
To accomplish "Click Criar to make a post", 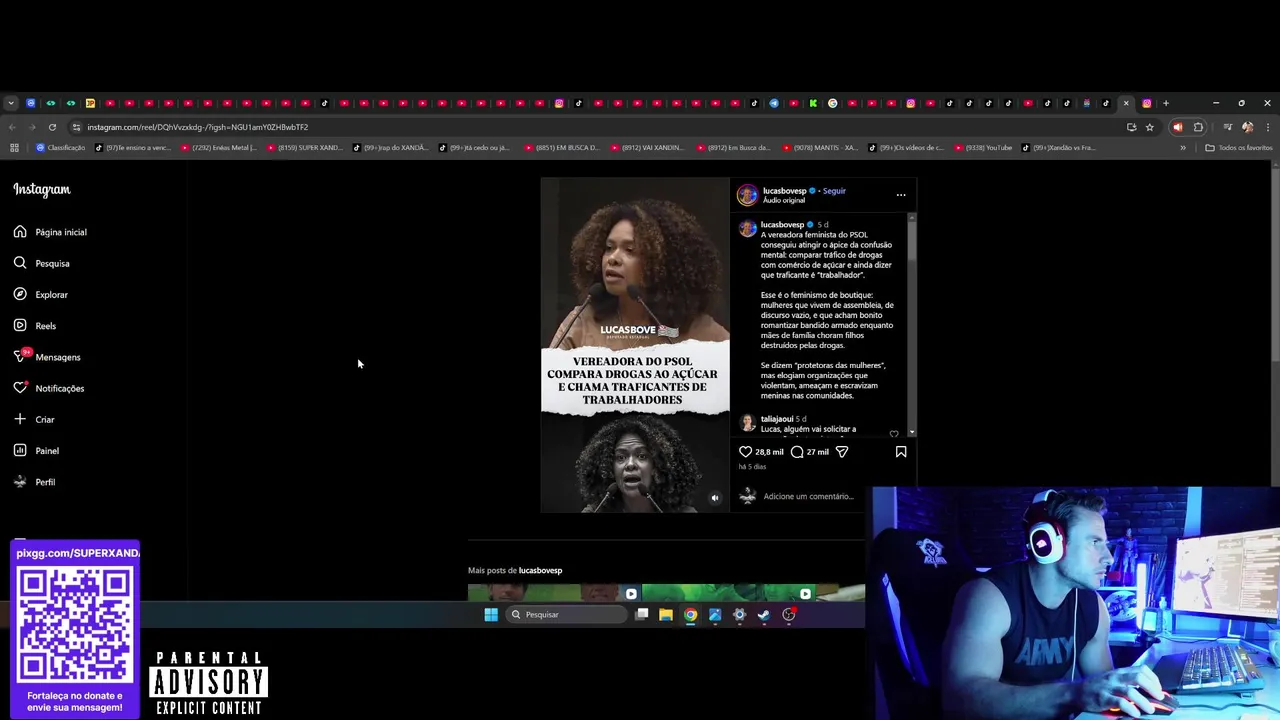I will pyautogui.click(x=34, y=419).
